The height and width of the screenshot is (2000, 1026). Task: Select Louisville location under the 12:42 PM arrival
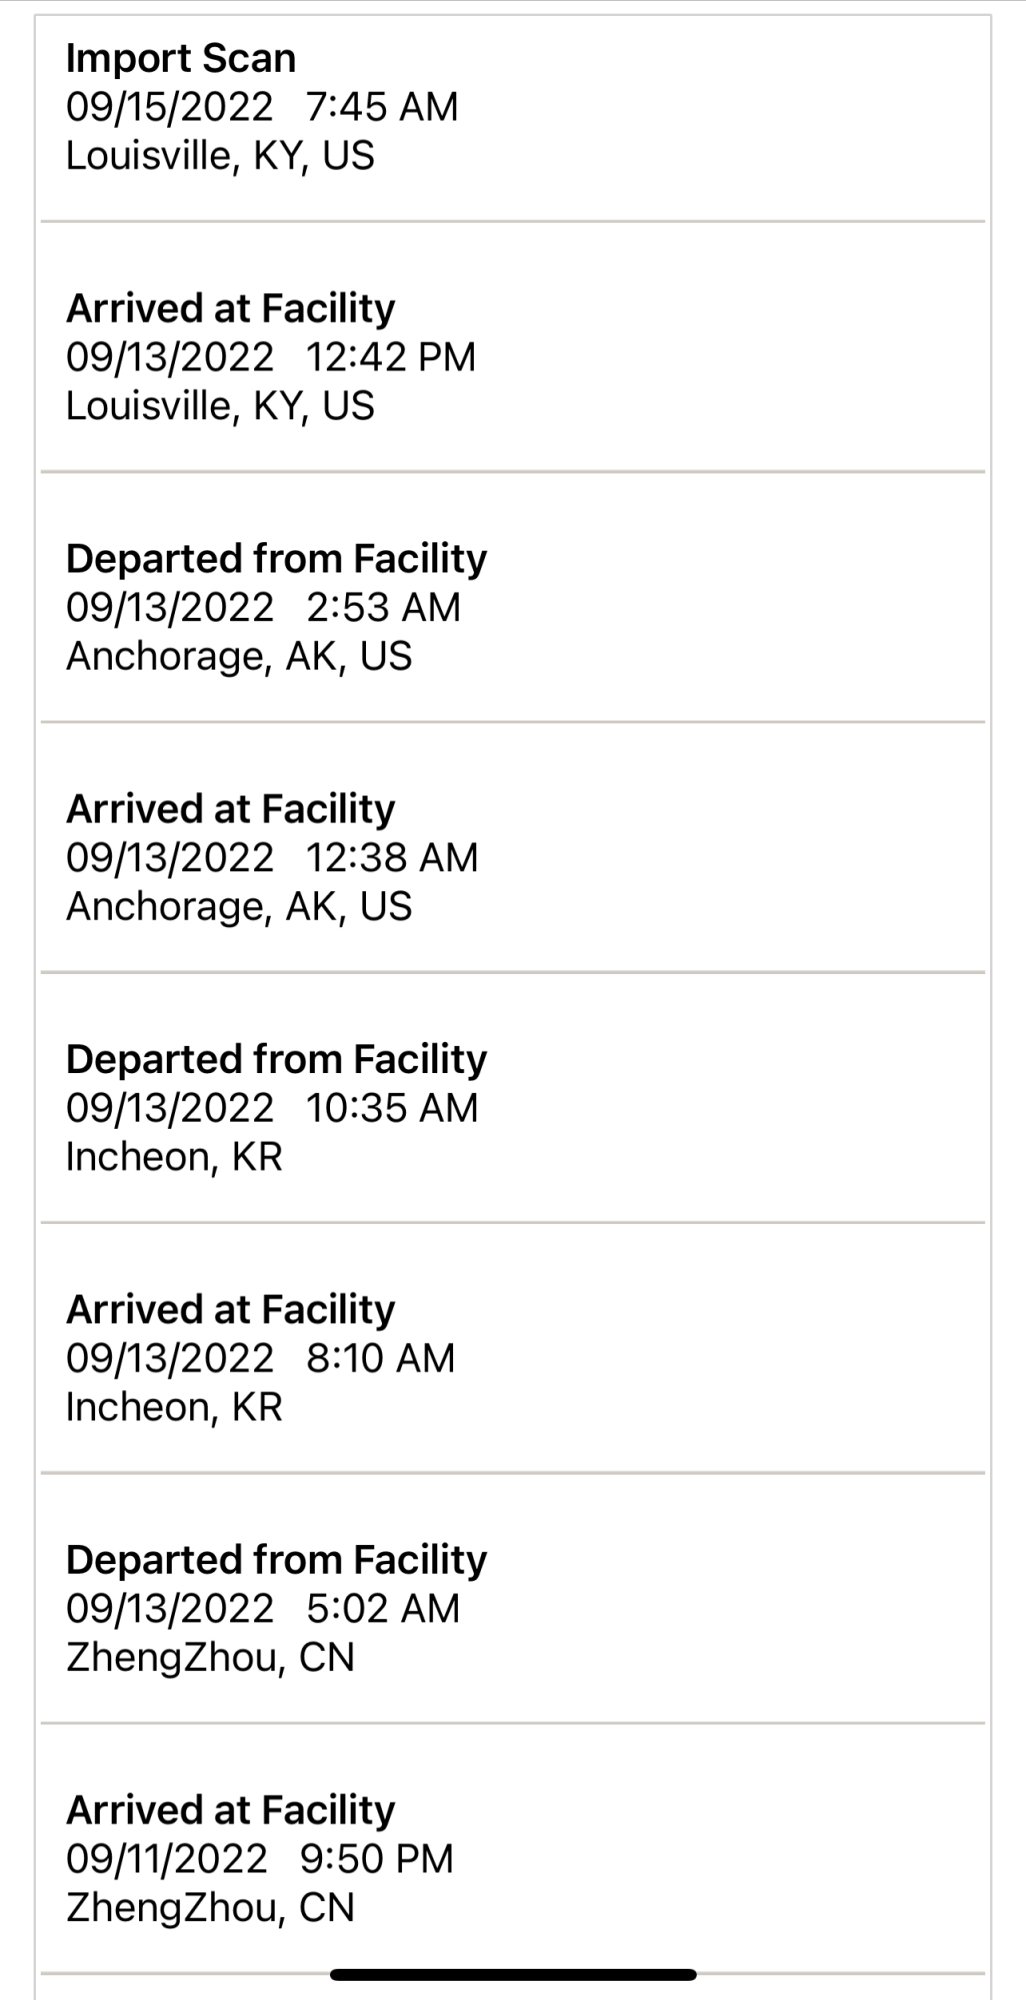[220, 406]
